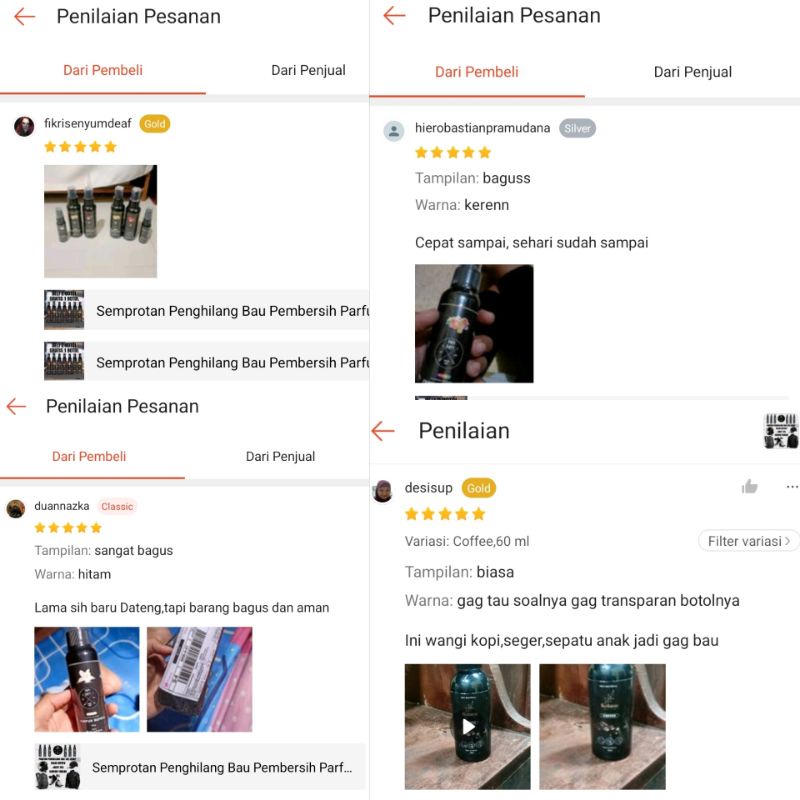Play desisup's review video
Viewport: 800px width, 800px height.
tap(467, 727)
